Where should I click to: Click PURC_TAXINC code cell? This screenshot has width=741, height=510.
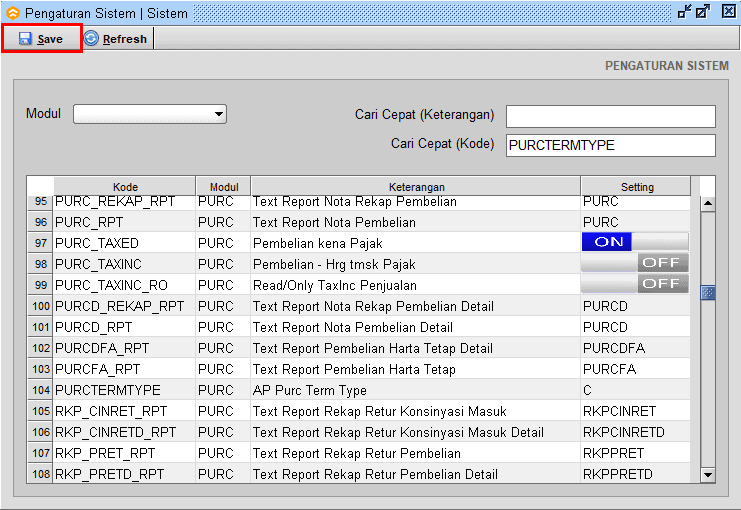click(x=125, y=264)
